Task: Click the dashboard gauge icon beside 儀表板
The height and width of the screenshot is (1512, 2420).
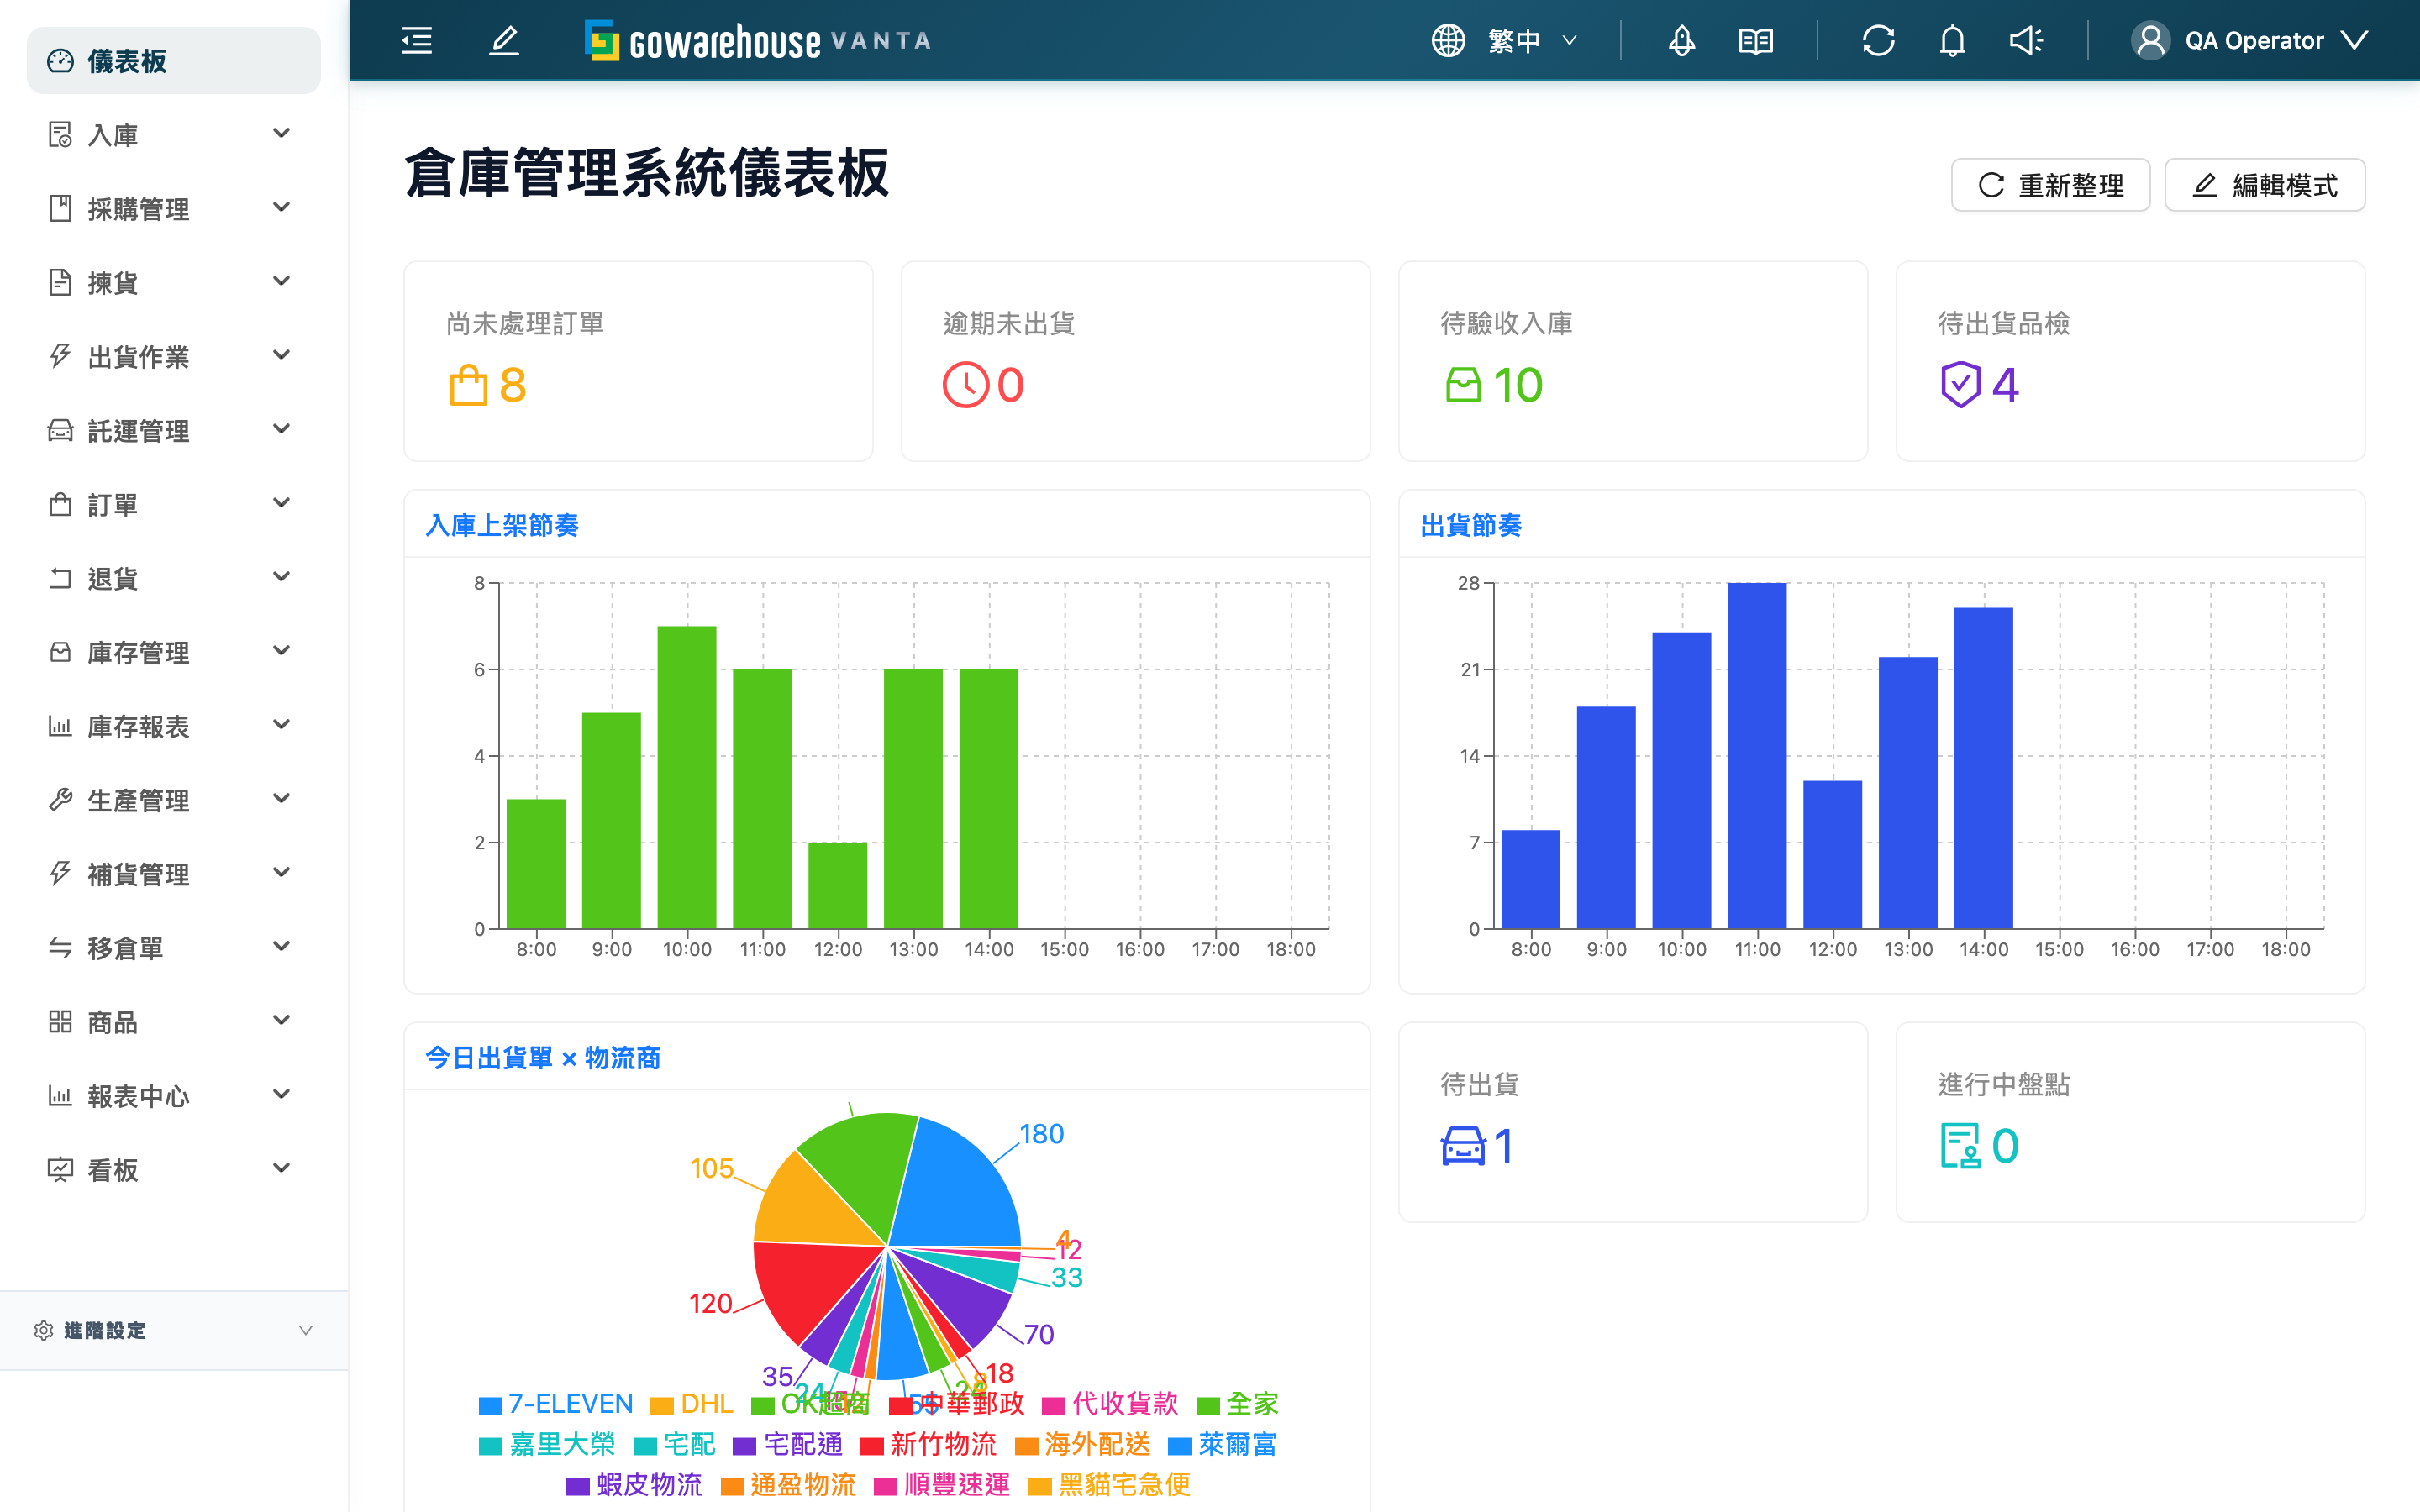Action: pos(60,61)
